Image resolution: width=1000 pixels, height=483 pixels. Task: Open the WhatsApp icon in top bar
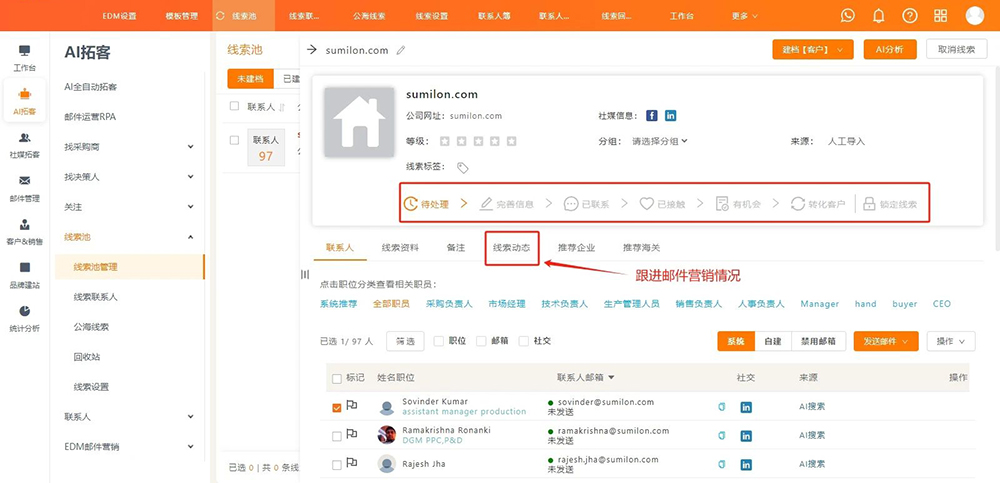pos(847,15)
